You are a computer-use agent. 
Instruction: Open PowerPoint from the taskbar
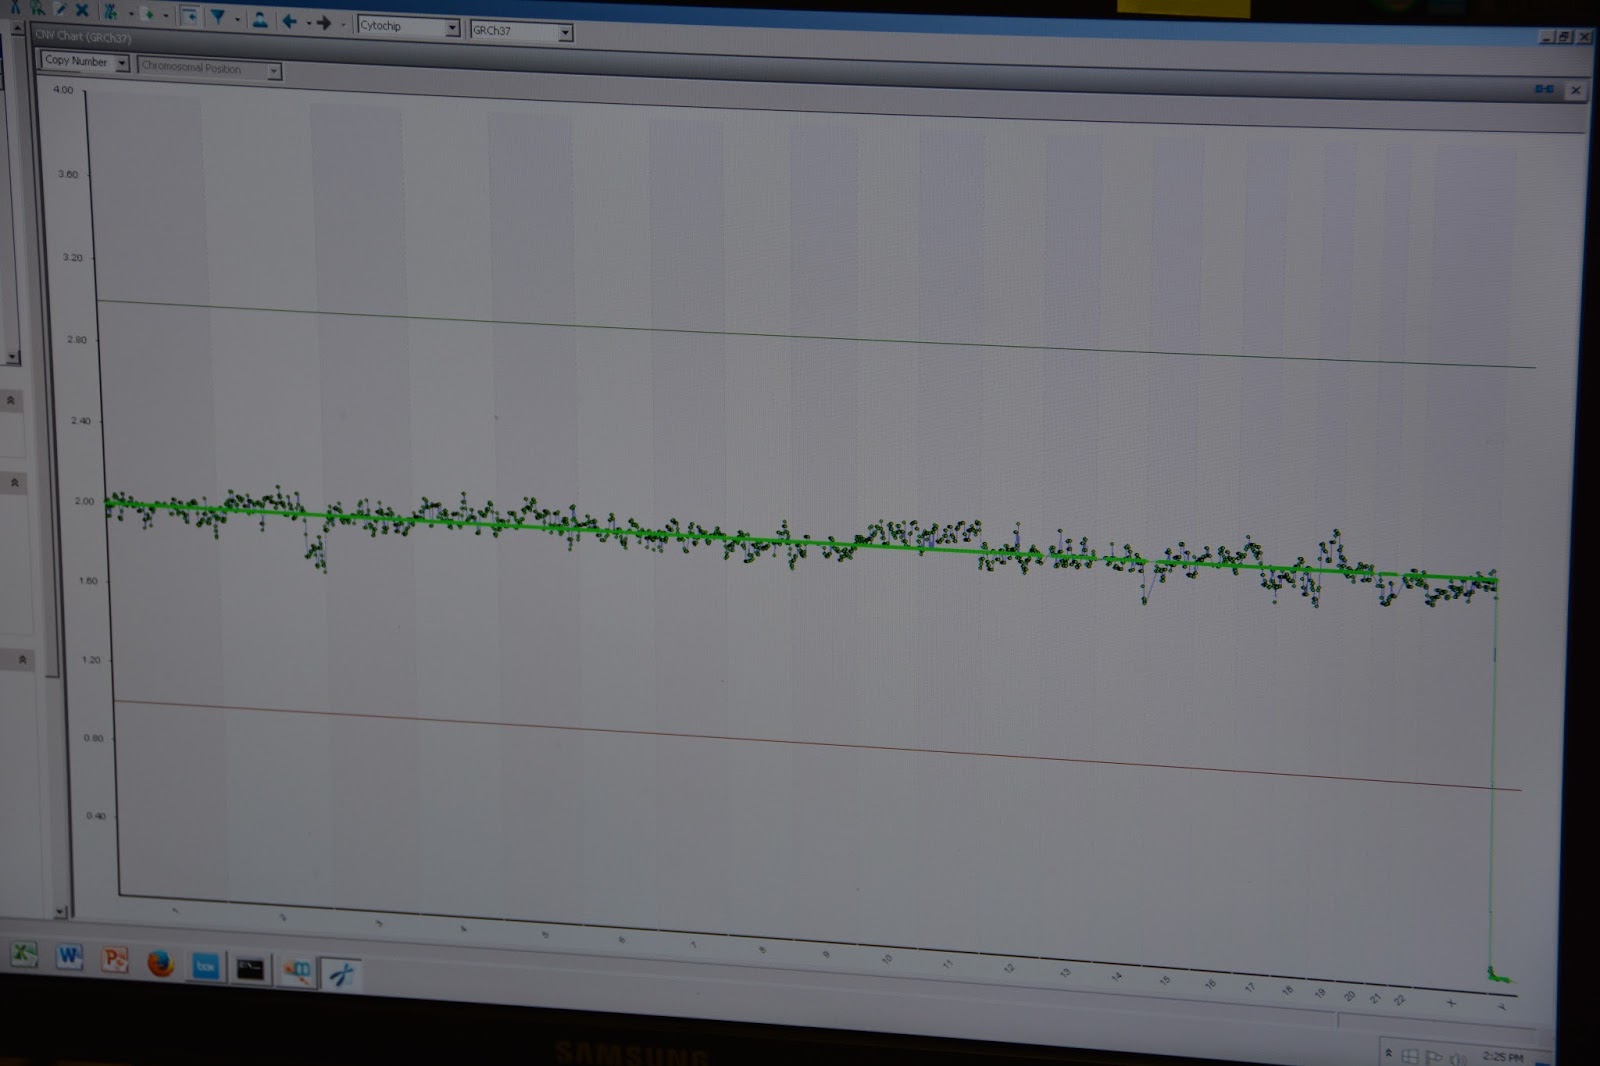[115, 960]
